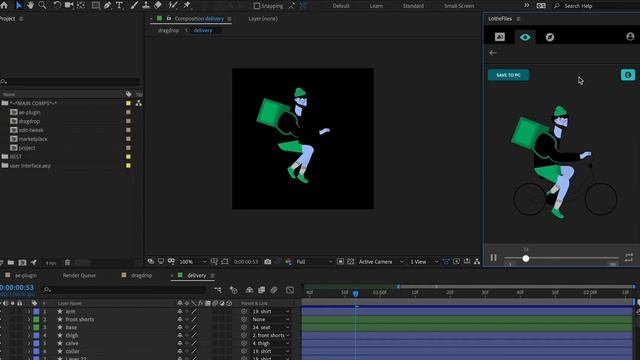The width and height of the screenshot is (640, 360).
Task: Open the Active Camera dropdown
Action: tap(381, 262)
